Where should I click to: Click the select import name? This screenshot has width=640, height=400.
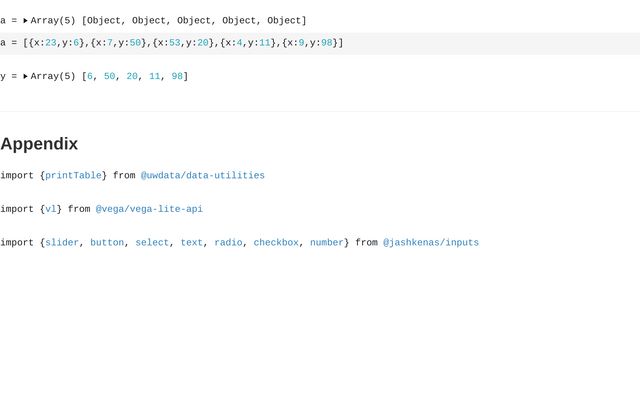(x=152, y=243)
